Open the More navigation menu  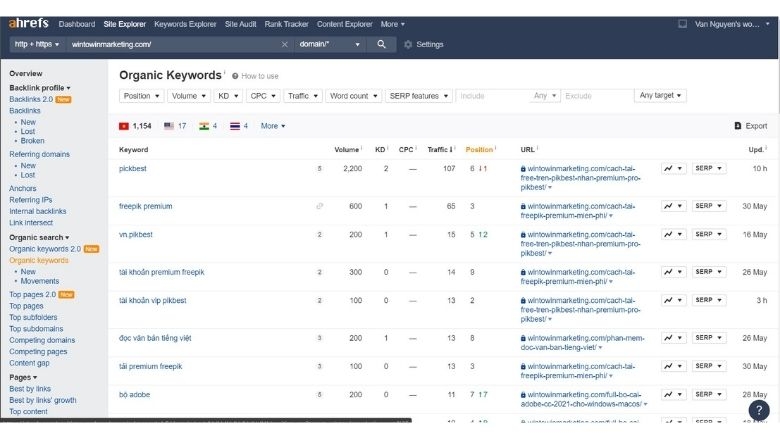(392, 24)
